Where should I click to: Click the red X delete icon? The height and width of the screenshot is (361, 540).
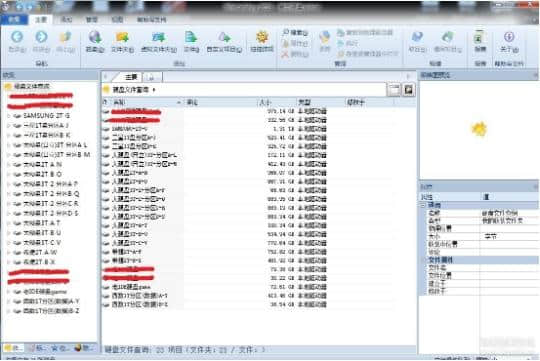[285, 54]
